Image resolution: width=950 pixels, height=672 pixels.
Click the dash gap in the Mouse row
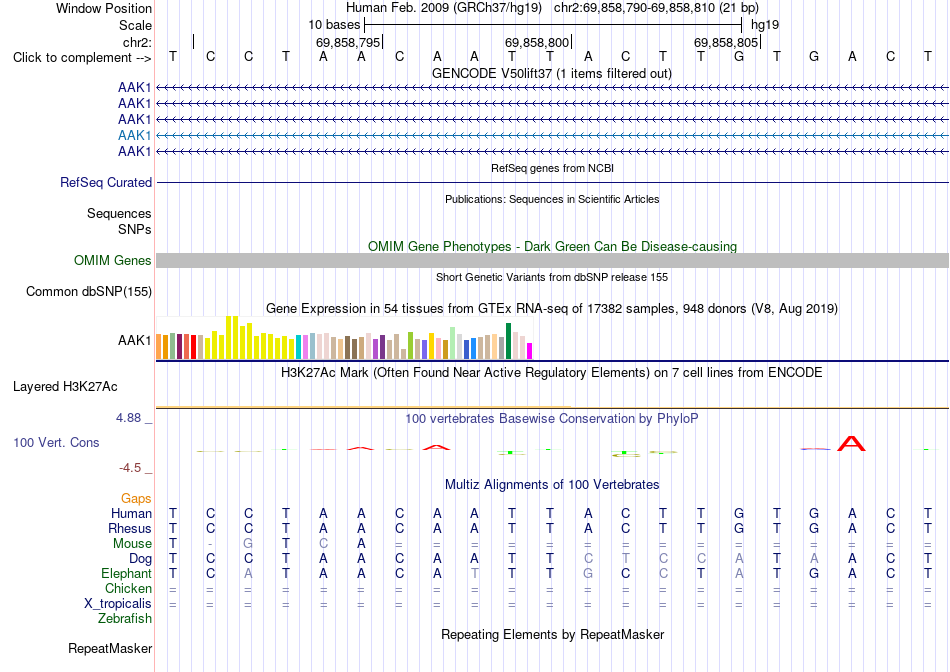point(210,544)
